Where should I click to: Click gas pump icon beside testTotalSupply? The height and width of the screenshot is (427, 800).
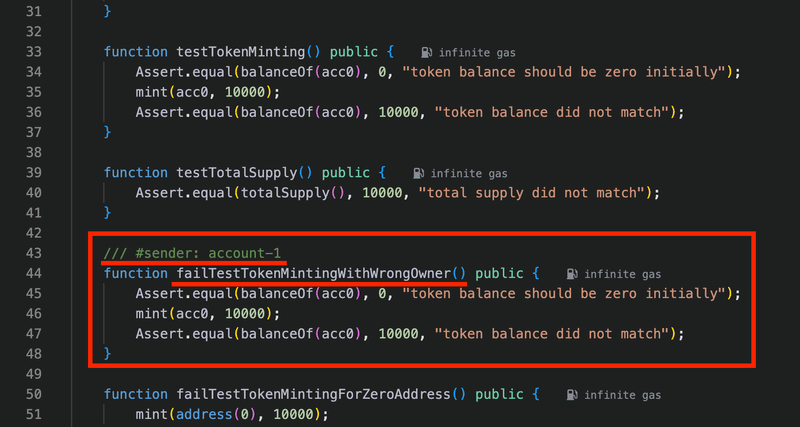click(x=418, y=173)
